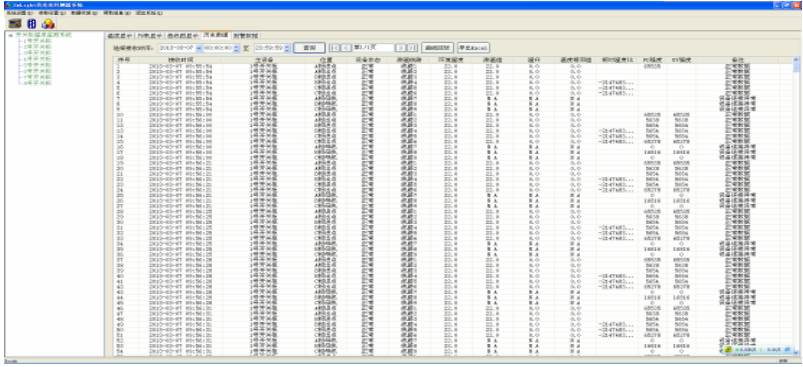Image resolution: width=803 pixels, height=367 pixels.
Task: Click the export Excel button
Action: (x=474, y=48)
